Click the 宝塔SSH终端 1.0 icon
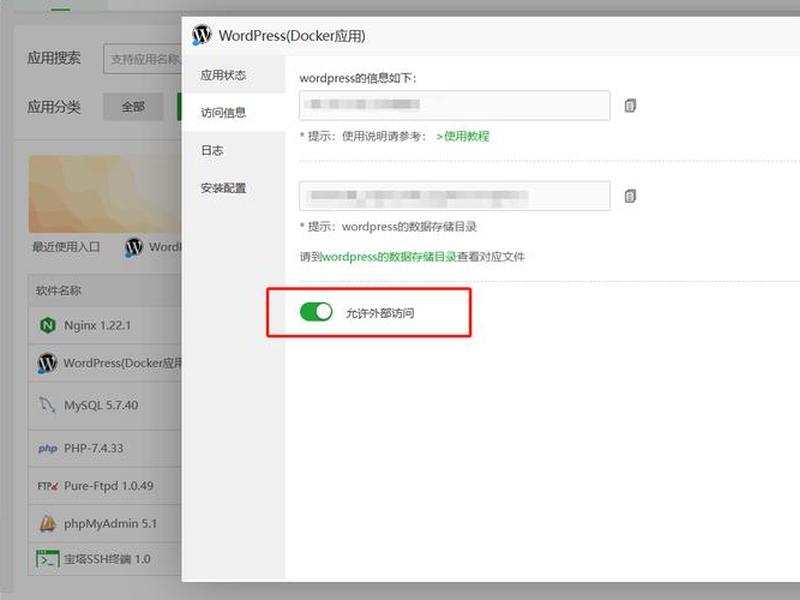Viewport: 800px width, 600px height. coord(47,559)
